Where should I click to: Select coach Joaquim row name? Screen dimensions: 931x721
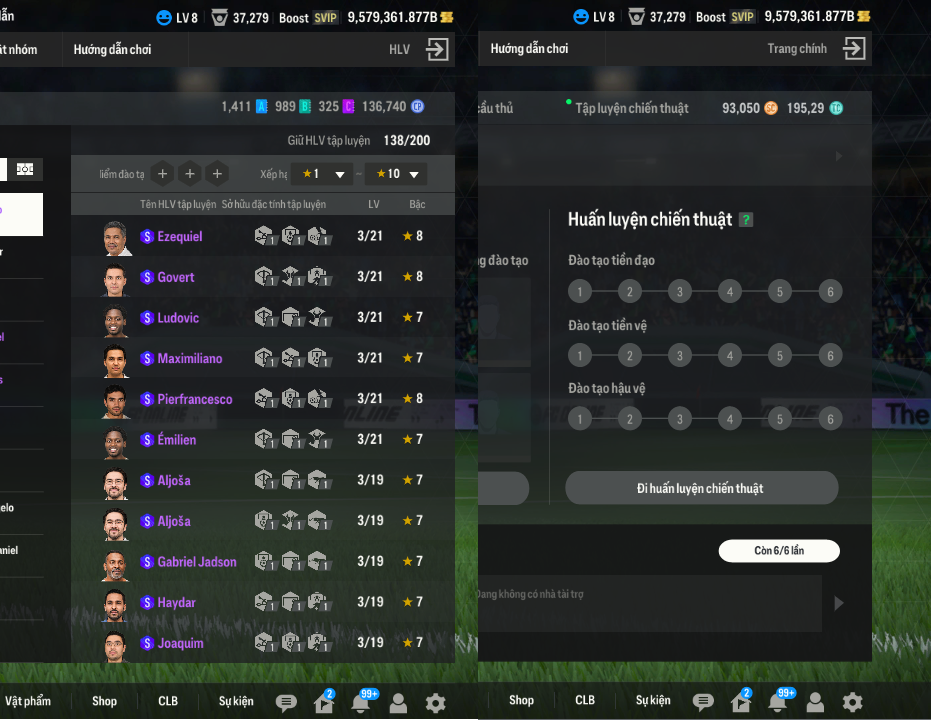[x=180, y=643]
